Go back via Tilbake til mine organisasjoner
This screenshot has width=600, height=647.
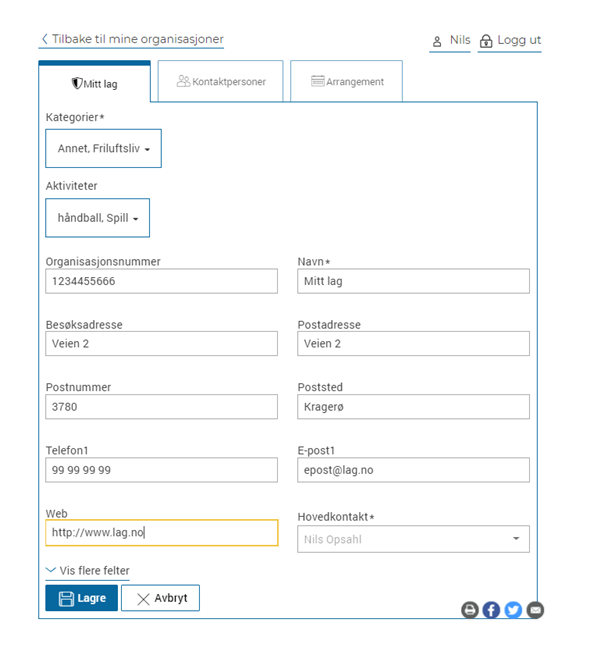(x=131, y=39)
